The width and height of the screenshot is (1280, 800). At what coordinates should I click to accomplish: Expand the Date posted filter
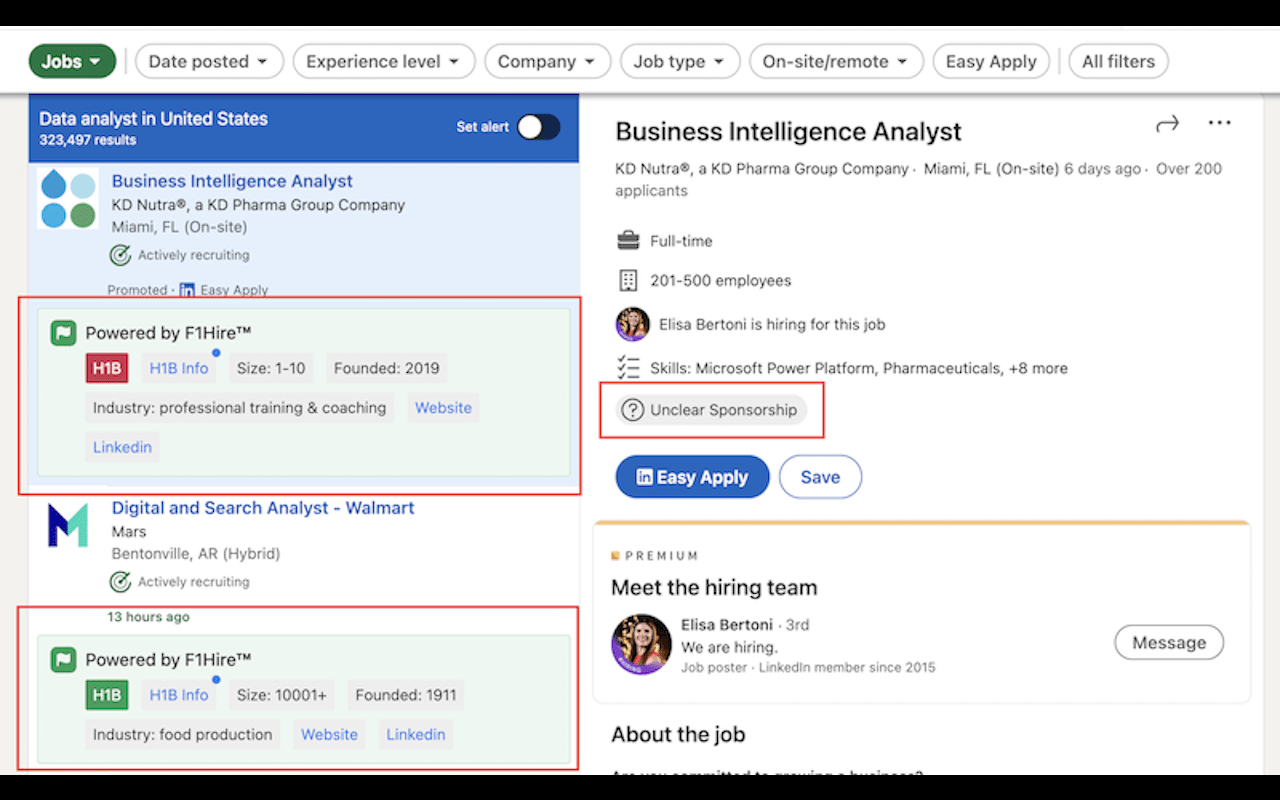(209, 61)
